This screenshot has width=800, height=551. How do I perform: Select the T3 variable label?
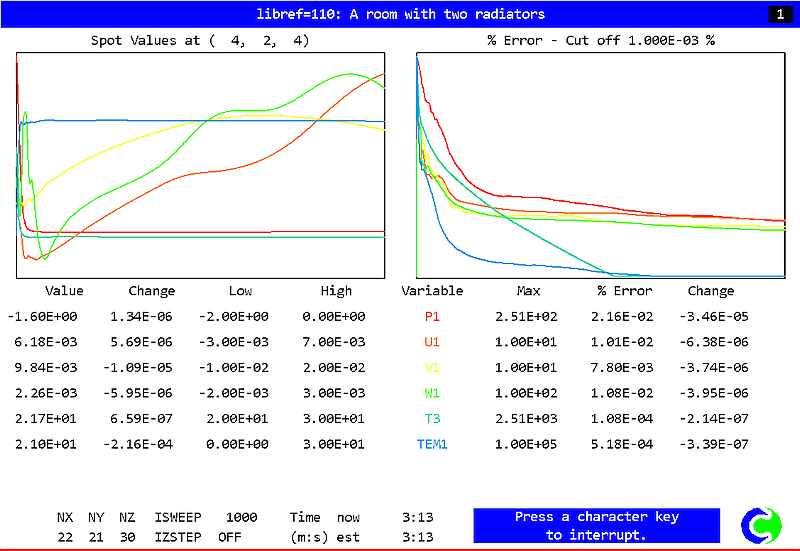pyautogui.click(x=432, y=418)
